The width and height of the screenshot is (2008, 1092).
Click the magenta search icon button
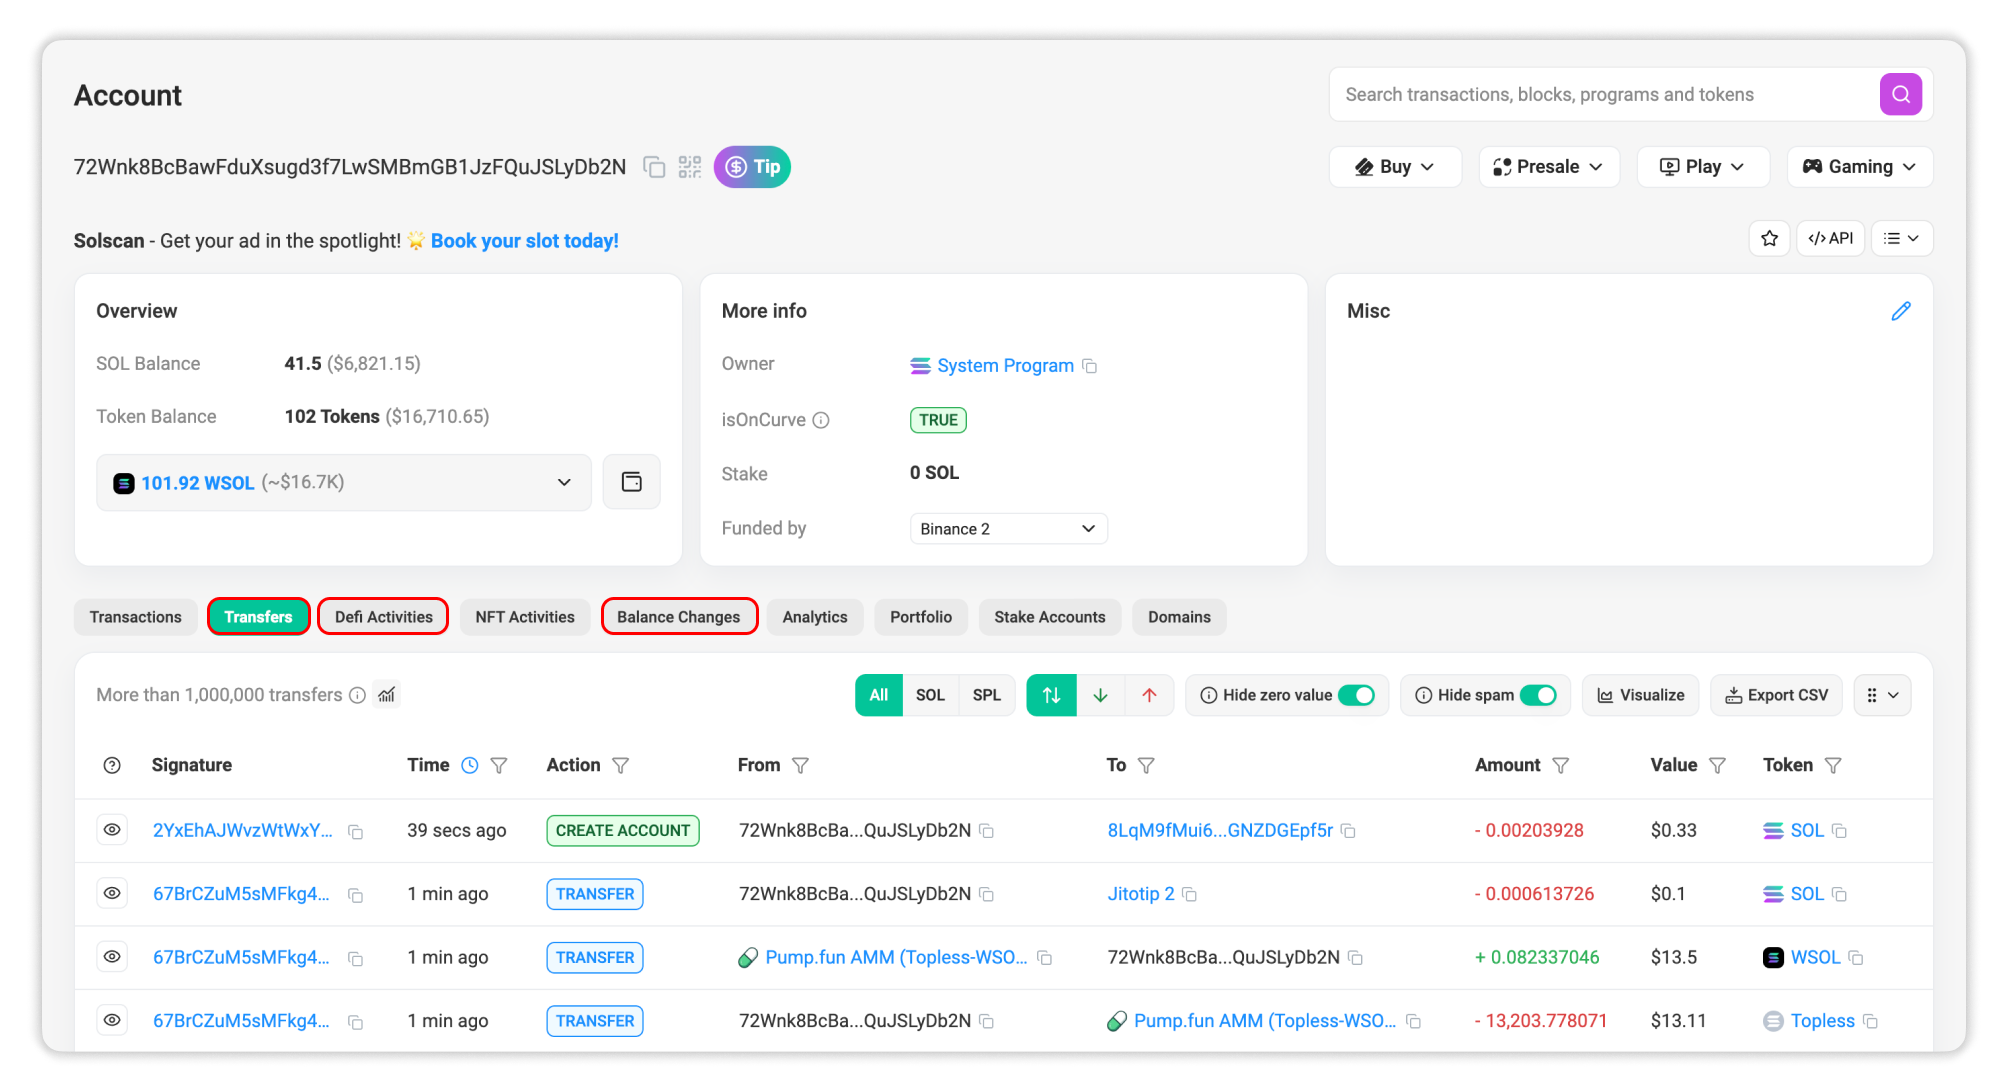pos(1900,95)
